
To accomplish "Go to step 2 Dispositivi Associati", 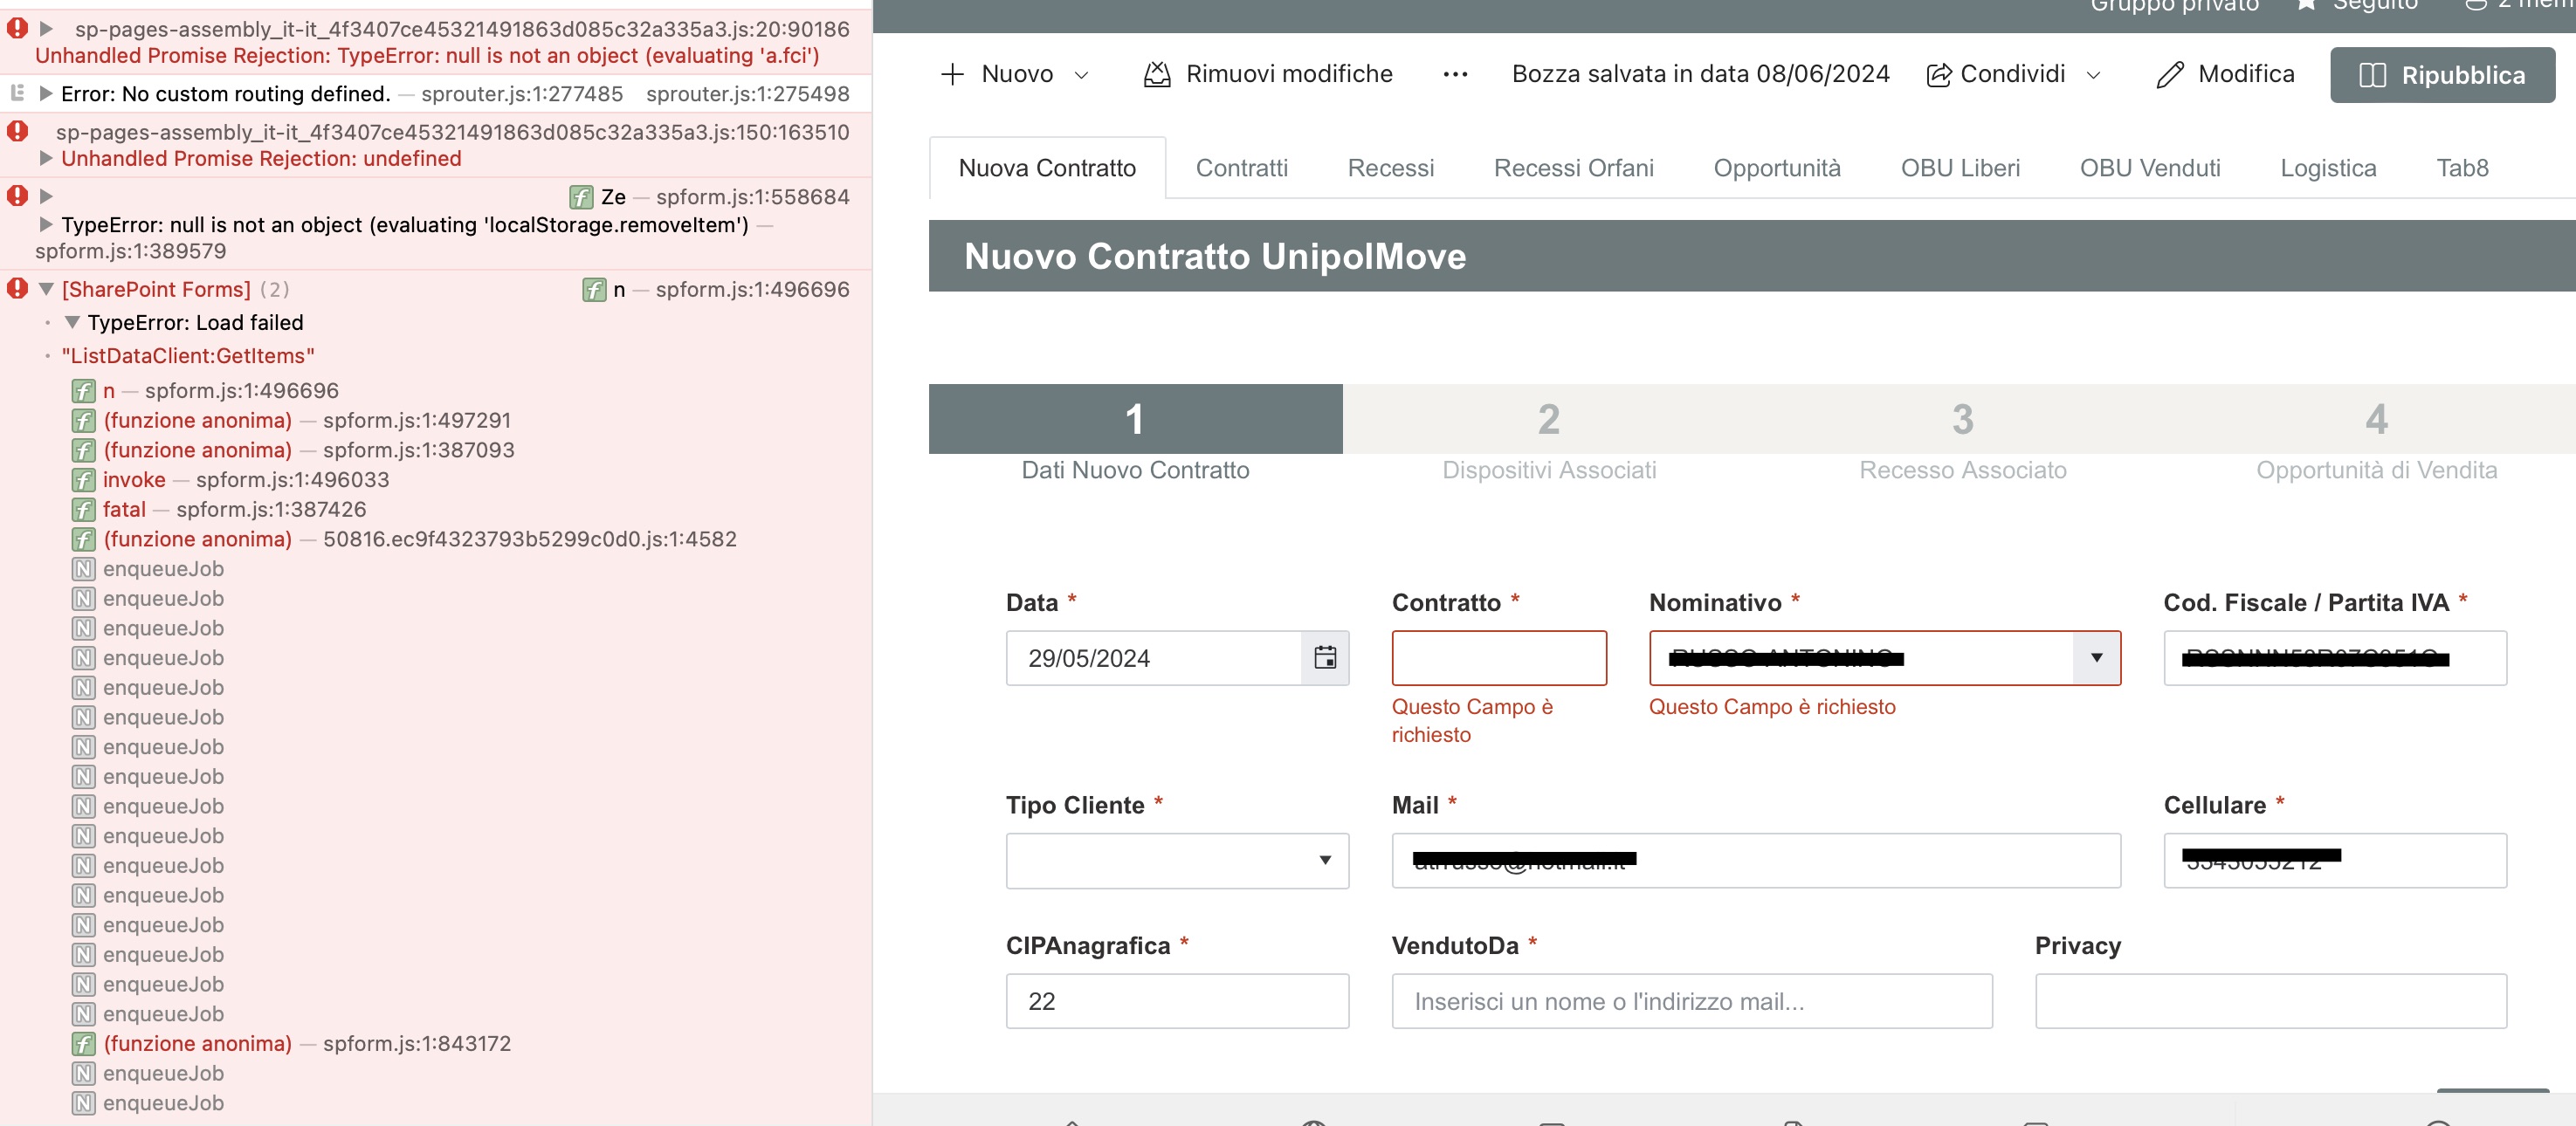I will (x=1548, y=434).
